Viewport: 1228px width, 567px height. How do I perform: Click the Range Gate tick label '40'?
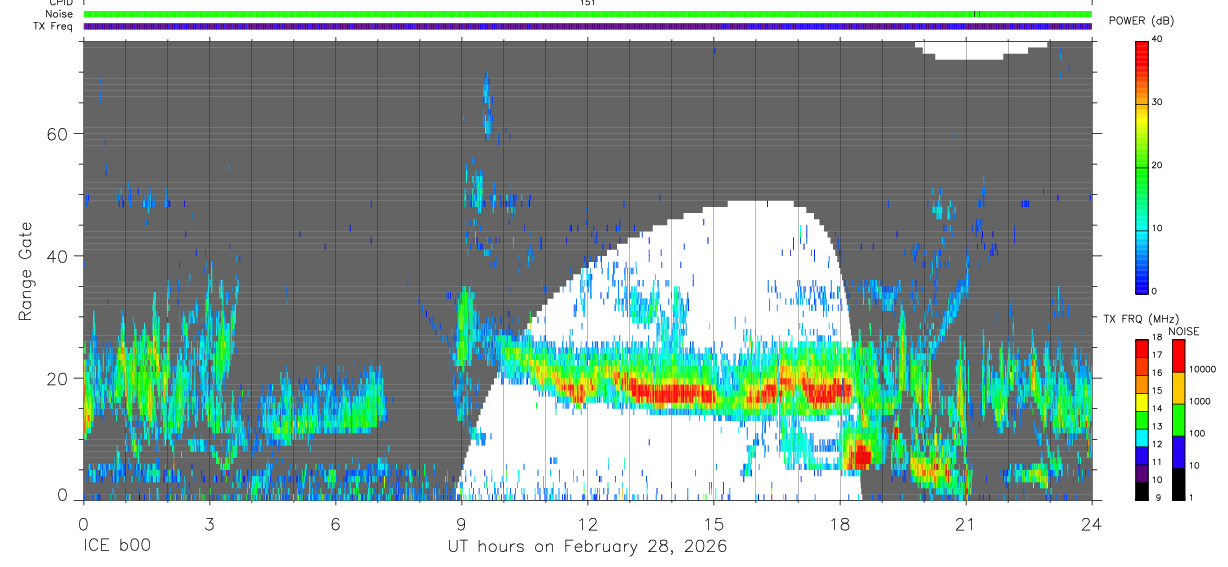coord(57,256)
